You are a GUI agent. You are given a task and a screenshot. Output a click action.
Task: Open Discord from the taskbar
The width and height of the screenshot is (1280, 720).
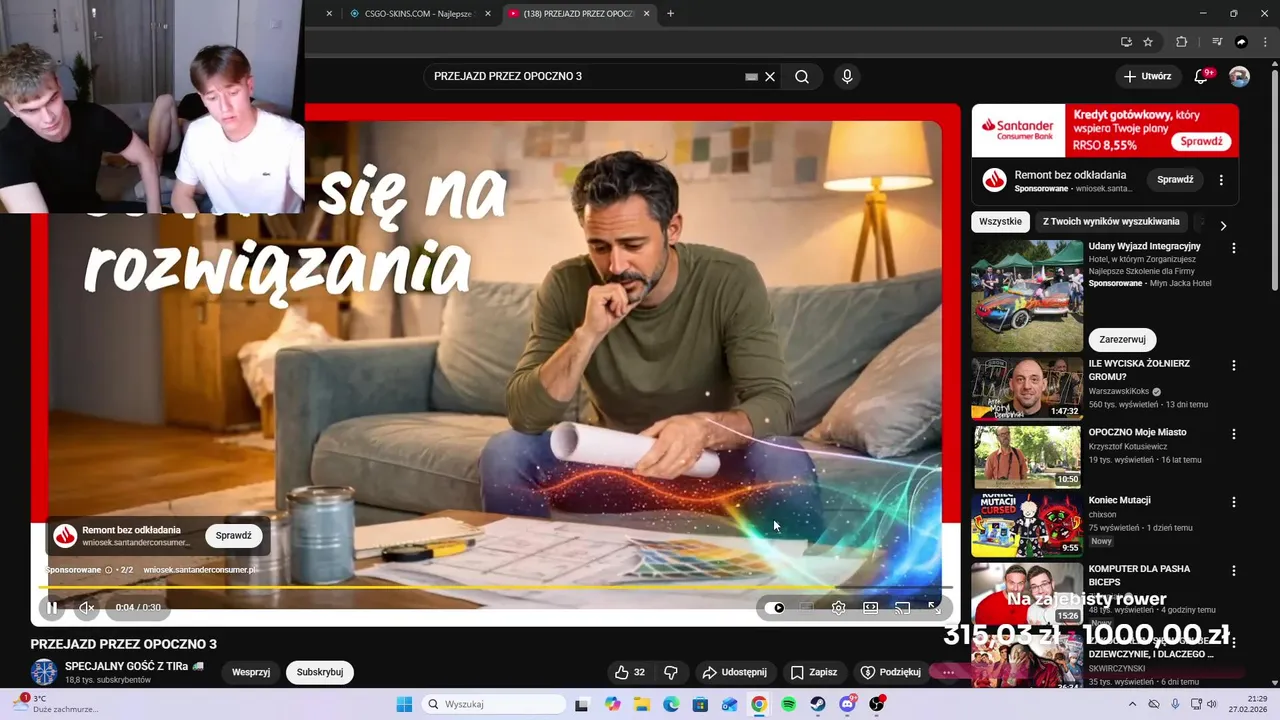pos(848,704)
